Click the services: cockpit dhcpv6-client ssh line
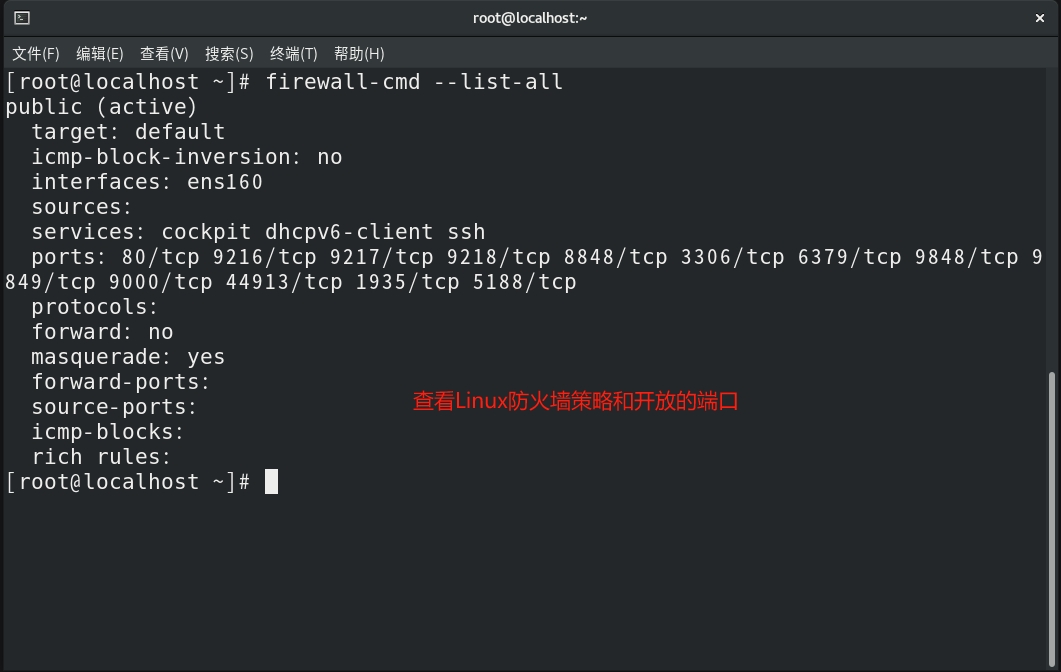This screenshot has height=672, width=1061. pos(258,232)
